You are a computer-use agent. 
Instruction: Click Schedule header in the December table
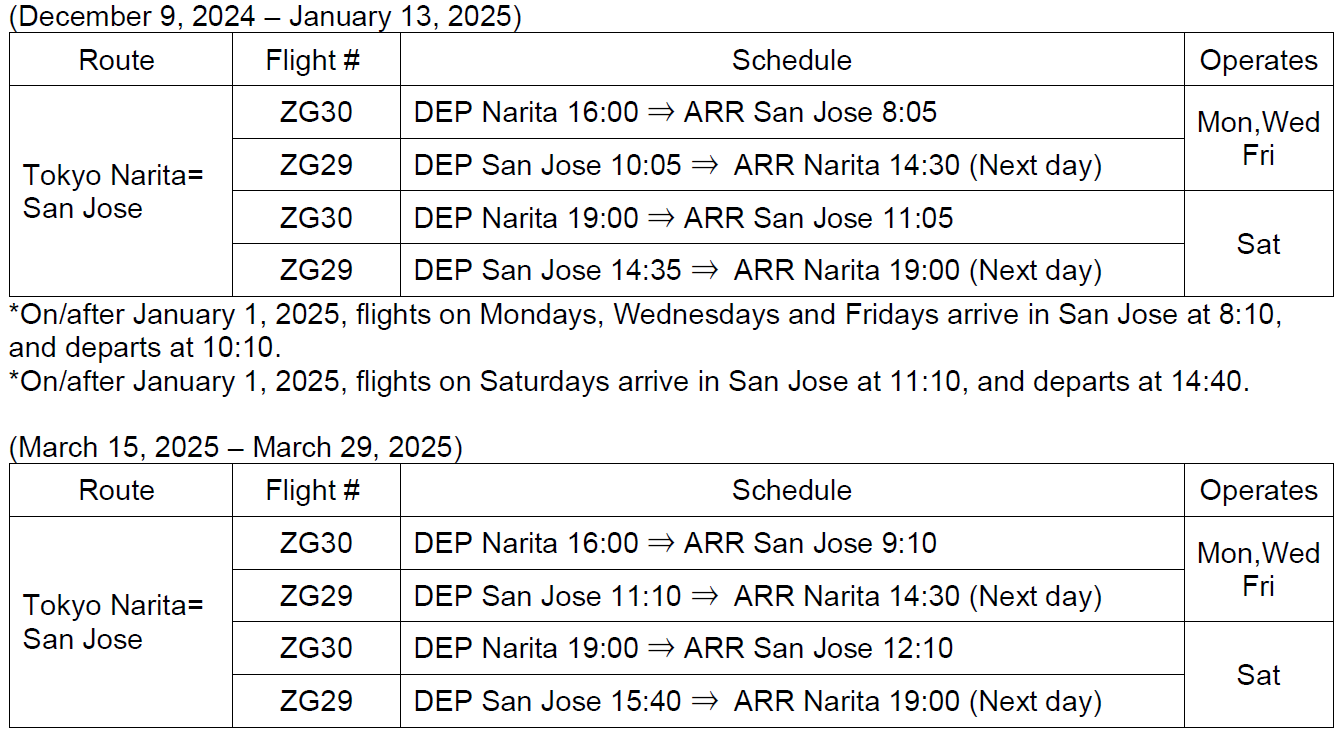[x=791, y=60]
